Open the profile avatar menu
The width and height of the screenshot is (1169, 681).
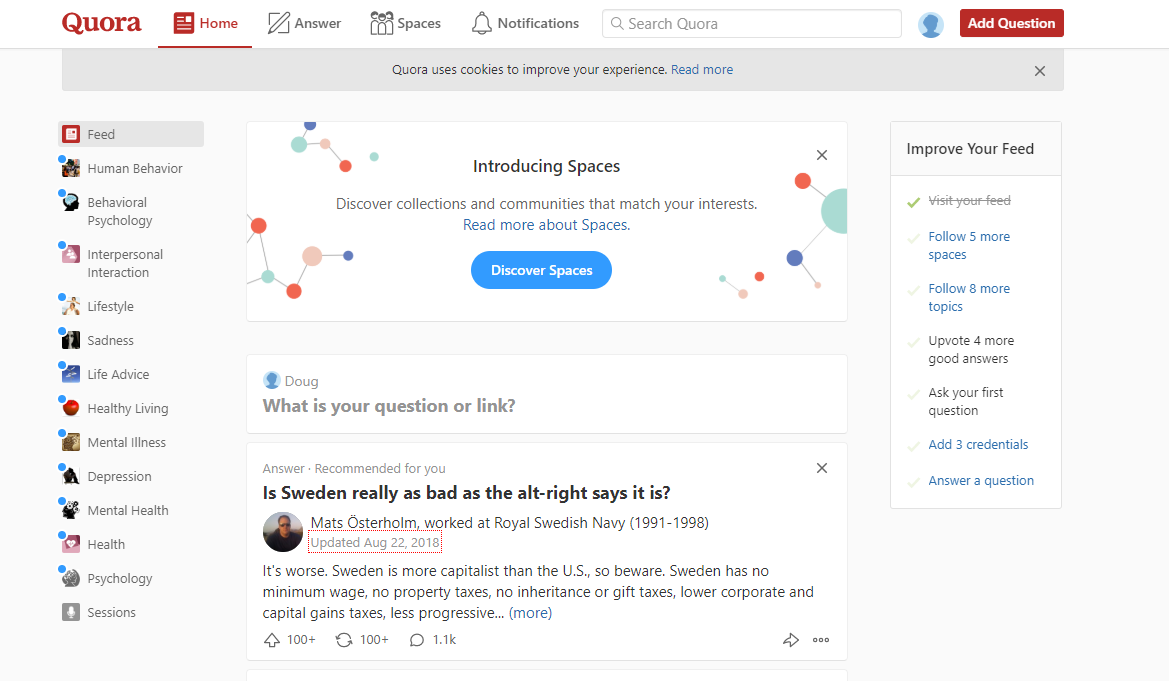930,25
